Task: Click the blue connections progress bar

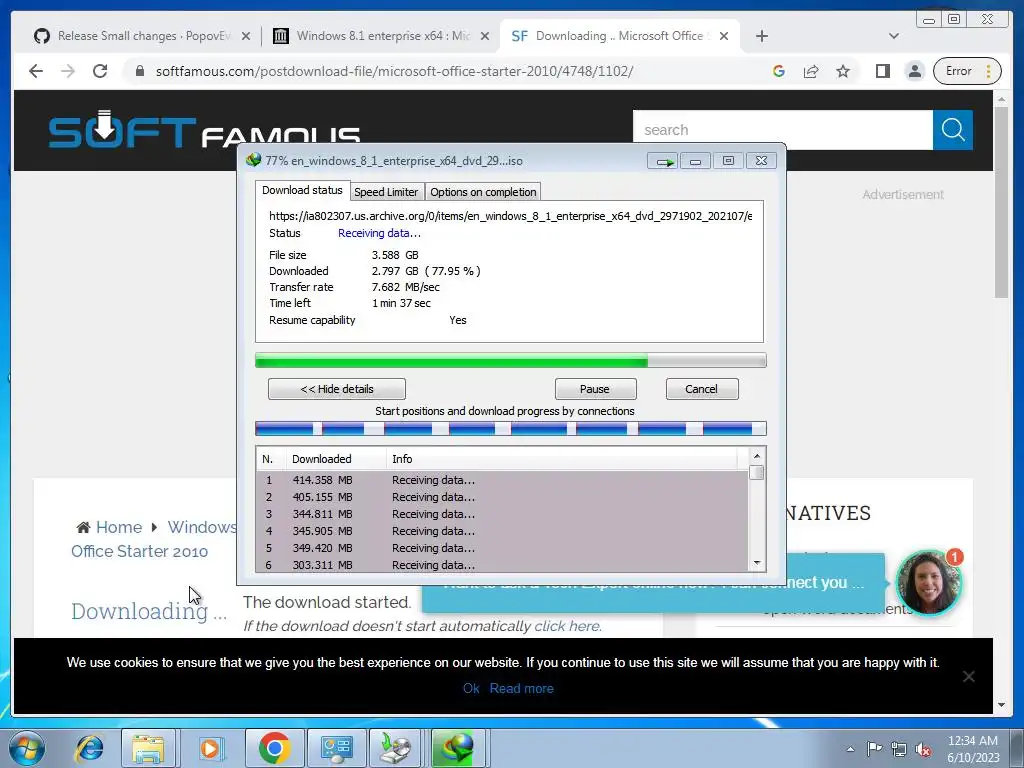Action: [510, 429]
